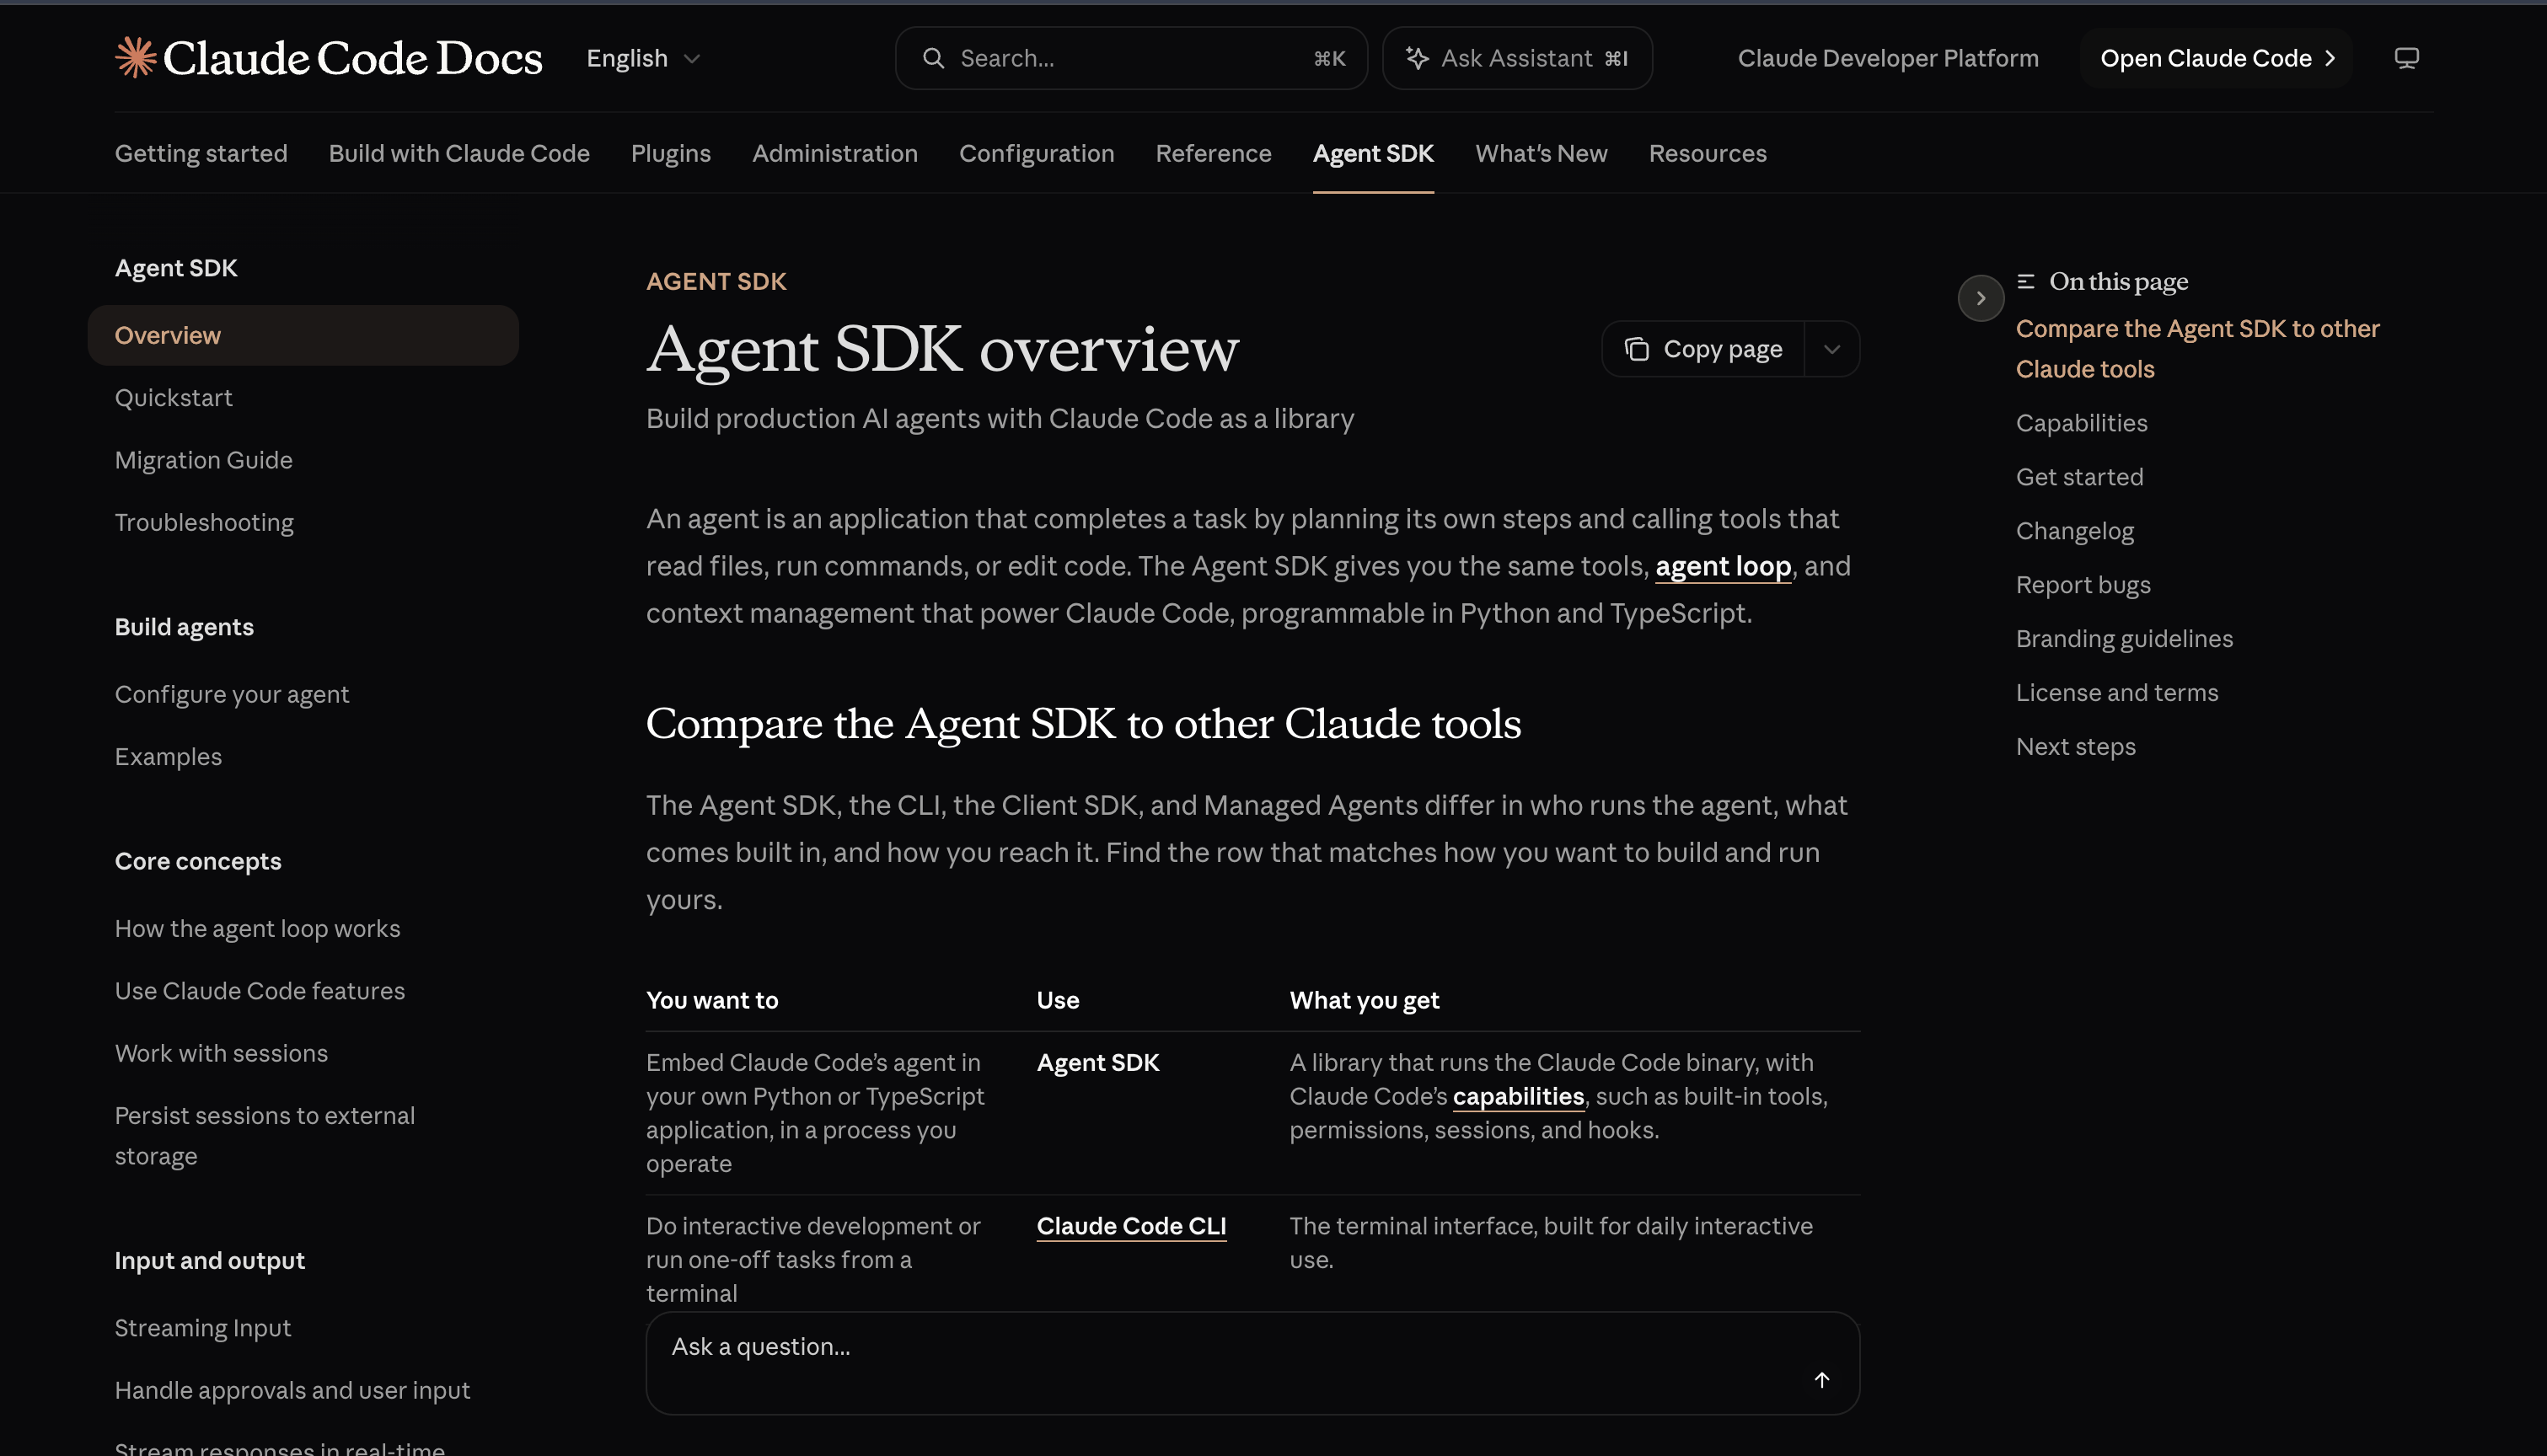This screenshot has width=2547, height=1456.
Task: Go to the Administration tab
Action: coord(834,153)
